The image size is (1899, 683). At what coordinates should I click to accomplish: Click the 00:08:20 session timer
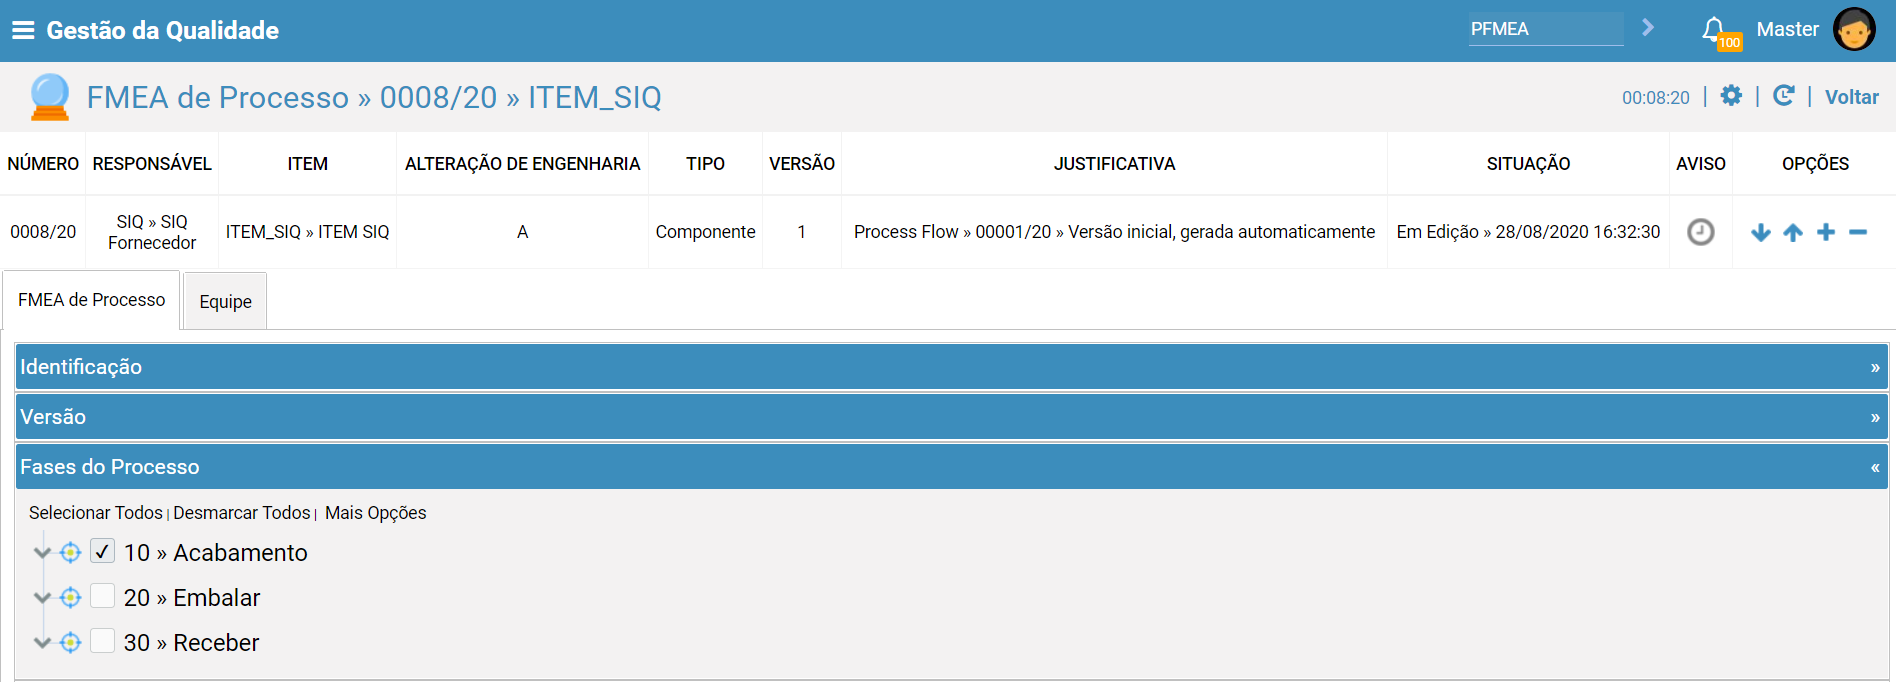coord(1655,98)
